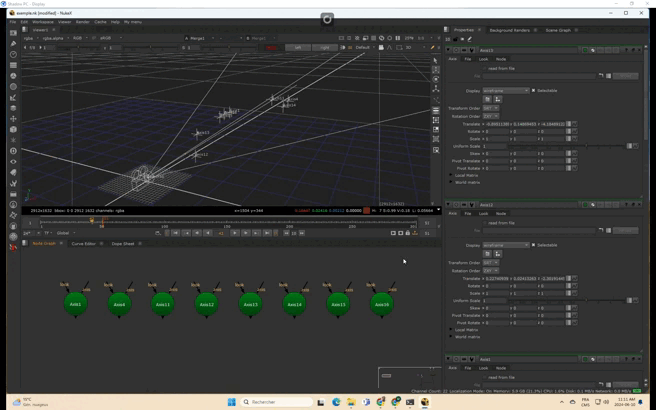This screenshot has height=410, width=656.
Task: Open Rotation Order dropdown in Axis12
Action: coord(490,271)
